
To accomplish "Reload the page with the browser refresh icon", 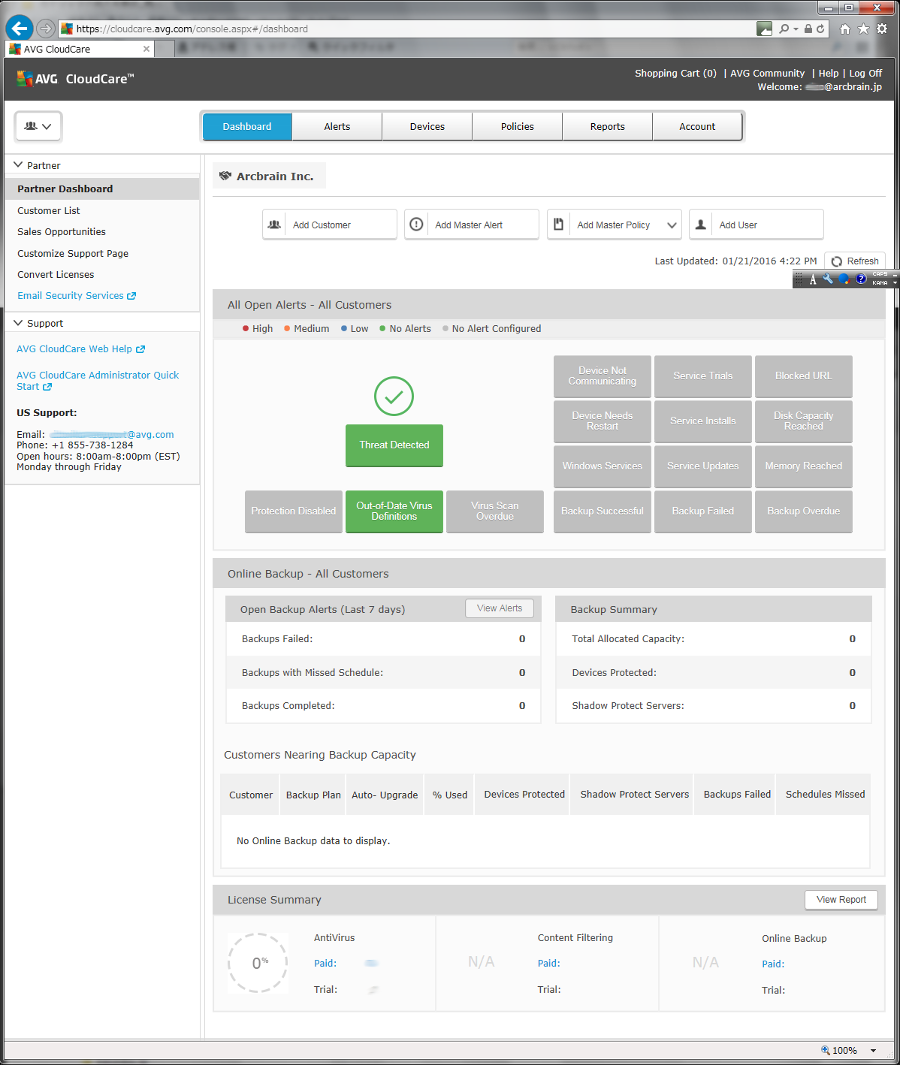I will pos(821,29).
